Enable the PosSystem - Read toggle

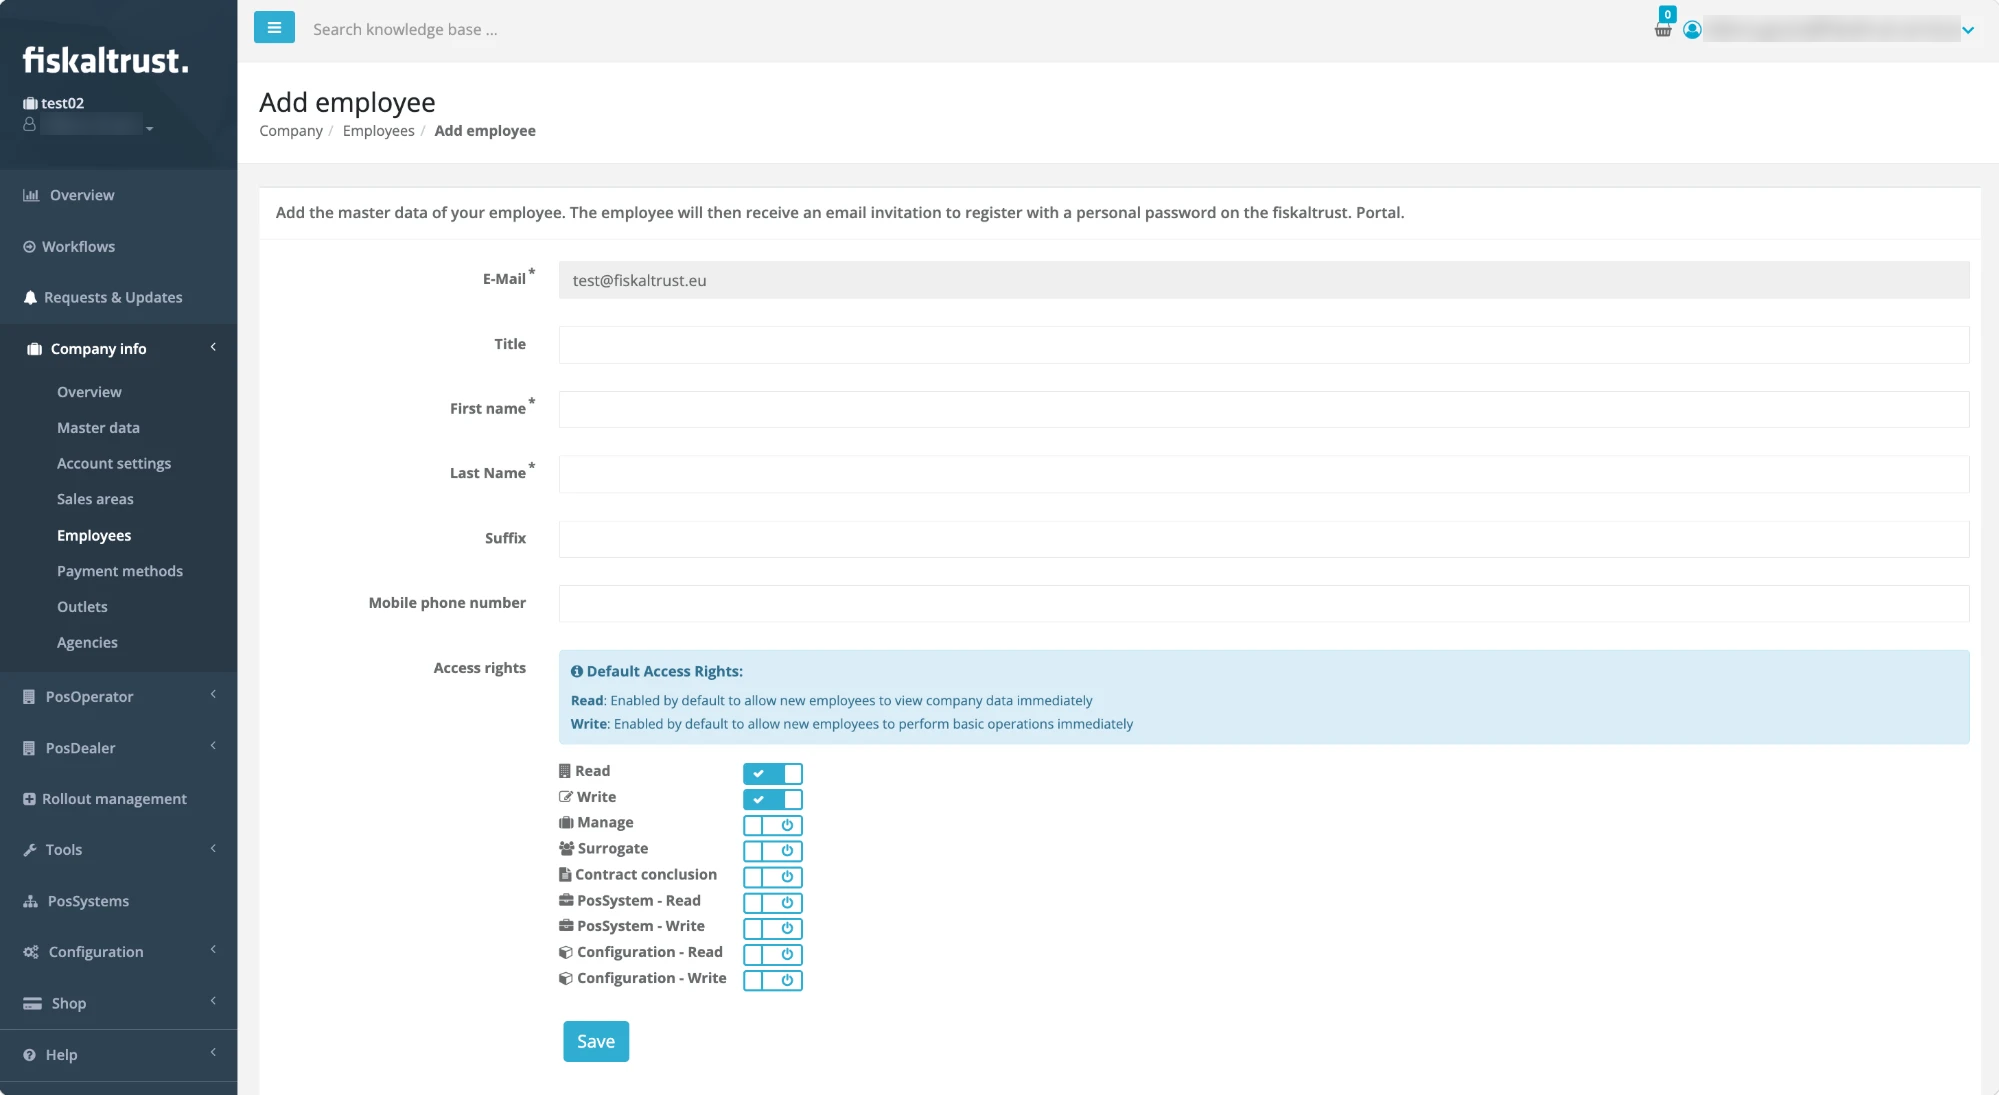click(772, 903)
